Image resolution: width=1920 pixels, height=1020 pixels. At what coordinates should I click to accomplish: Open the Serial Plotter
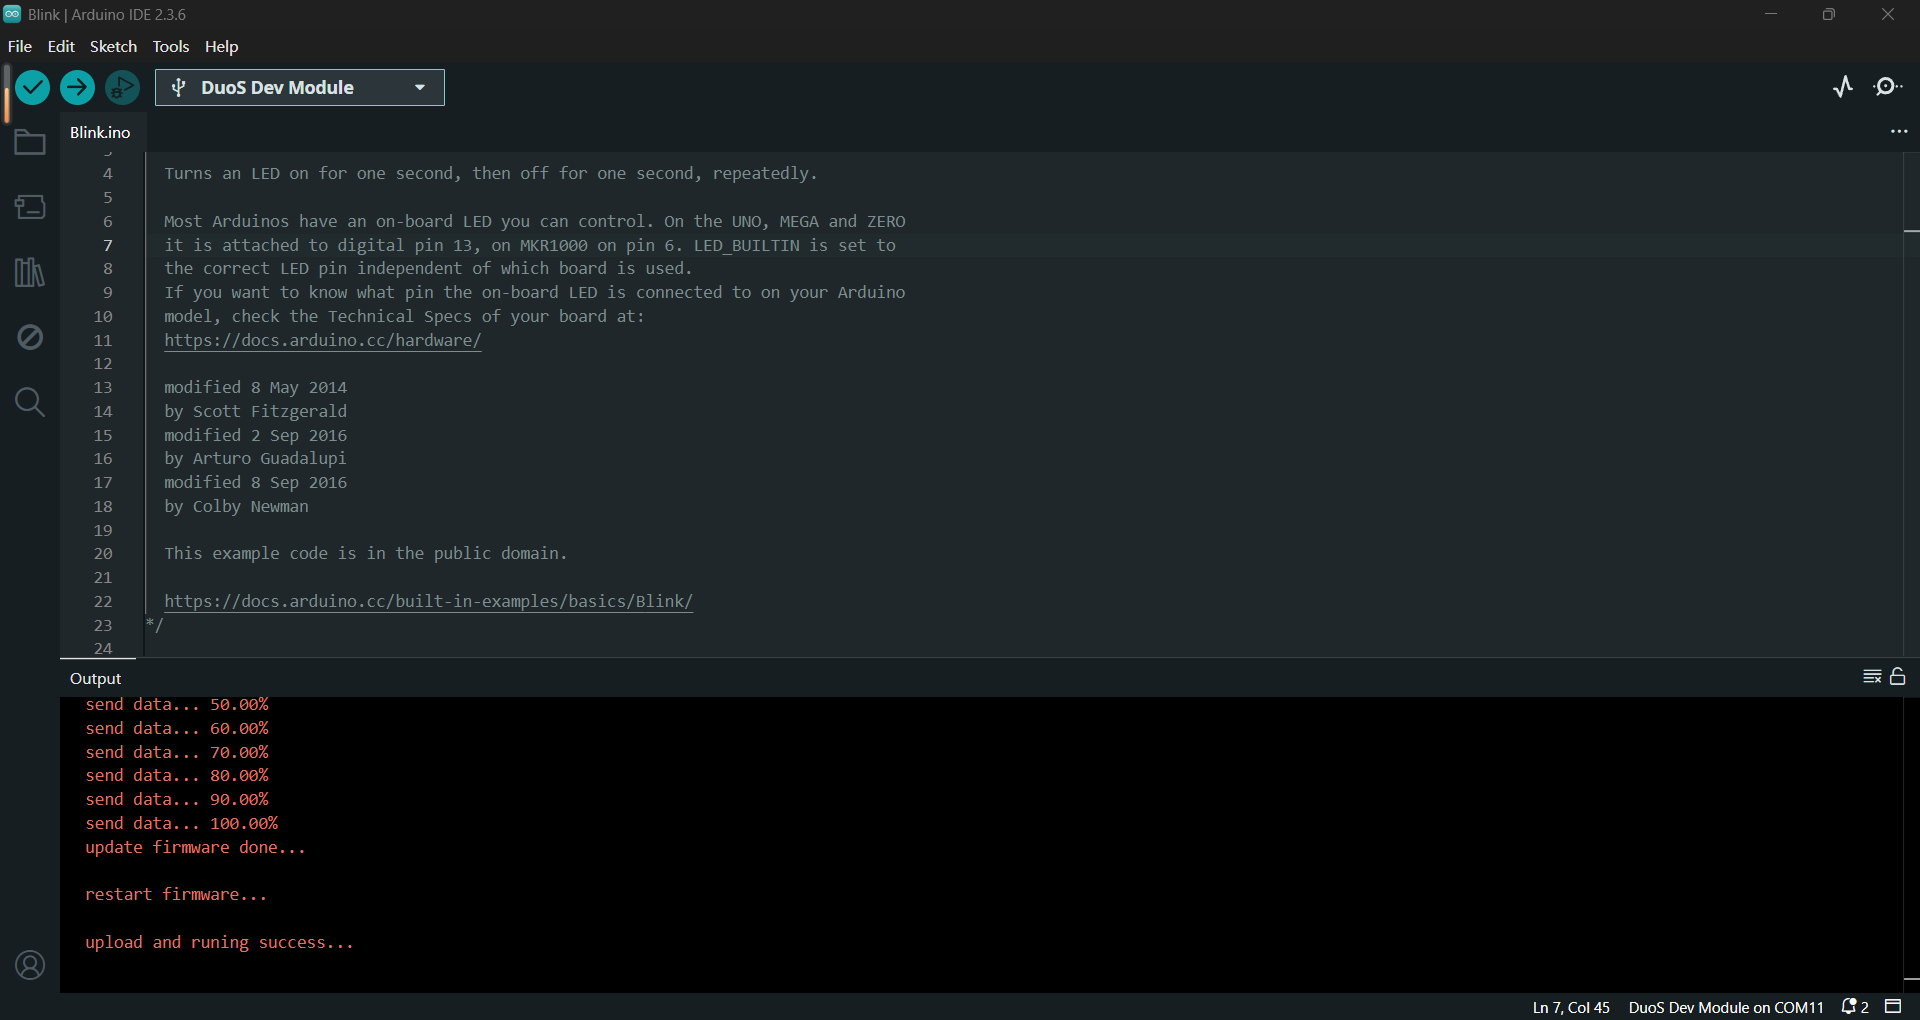click(1843, 87)
